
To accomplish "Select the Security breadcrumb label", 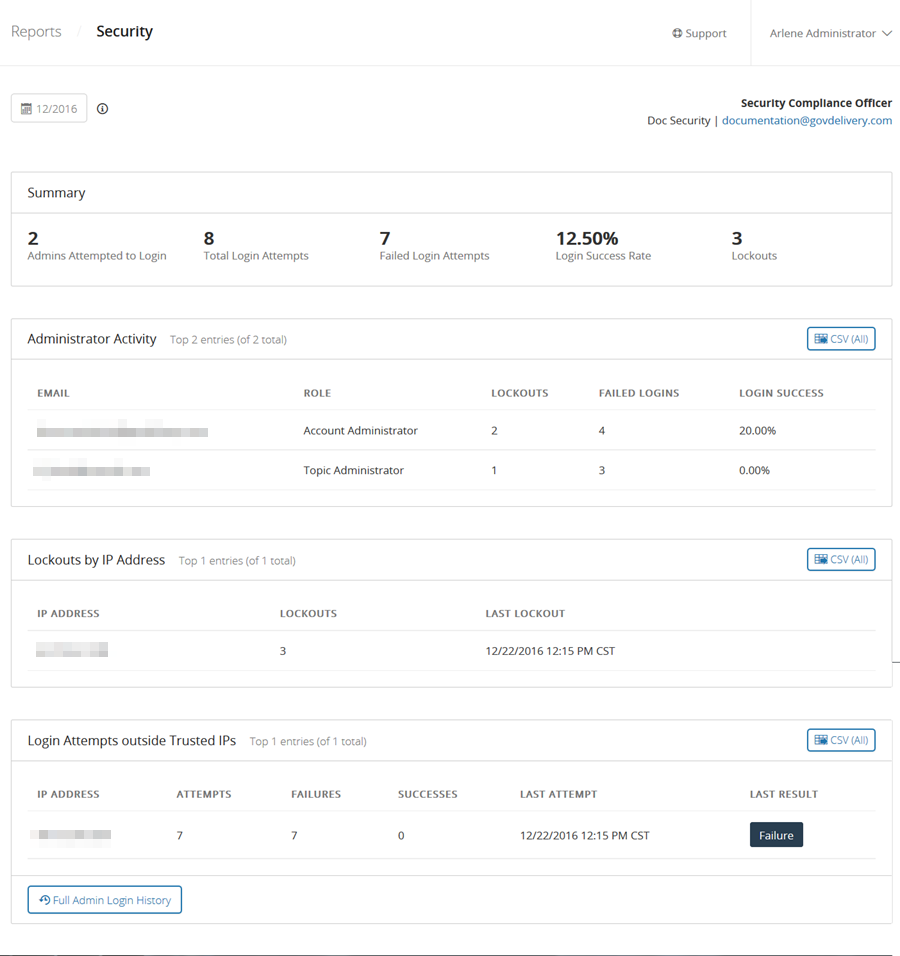I will pyautogui.click(x=124, y=31).
